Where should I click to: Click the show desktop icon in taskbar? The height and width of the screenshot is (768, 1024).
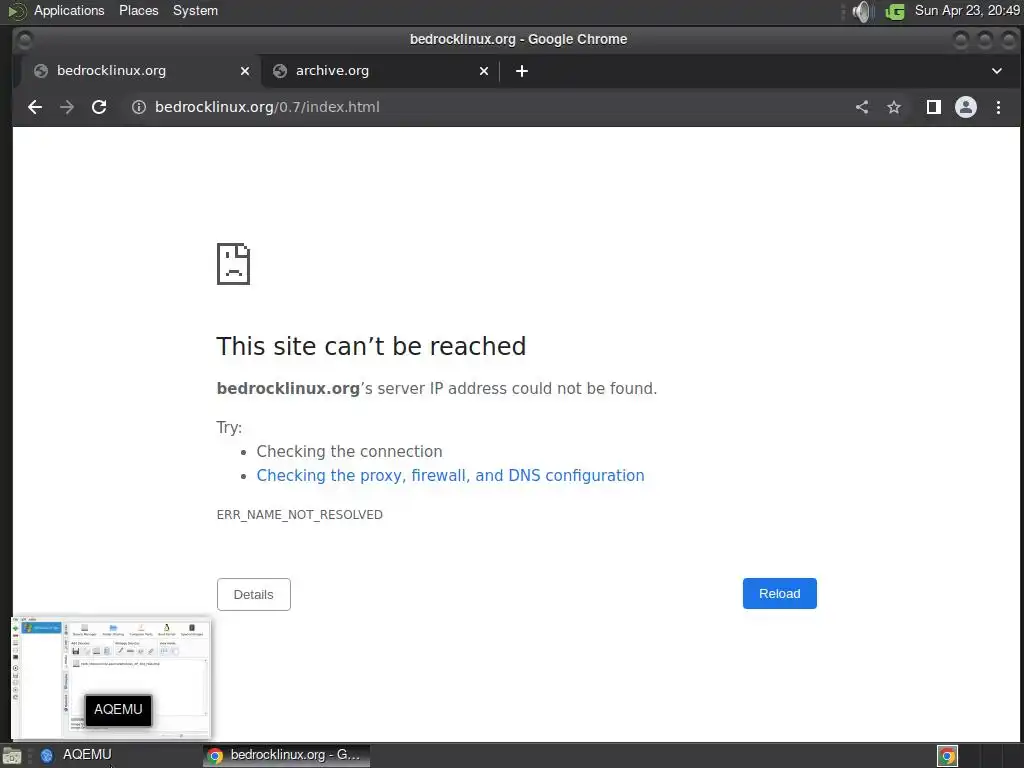(x=11, y=756)
